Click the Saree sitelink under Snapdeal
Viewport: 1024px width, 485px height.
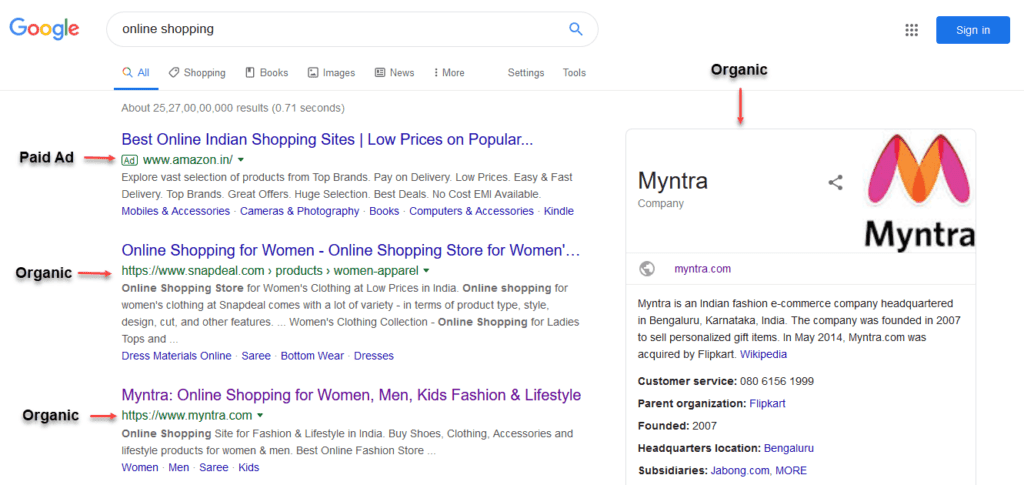256,356
